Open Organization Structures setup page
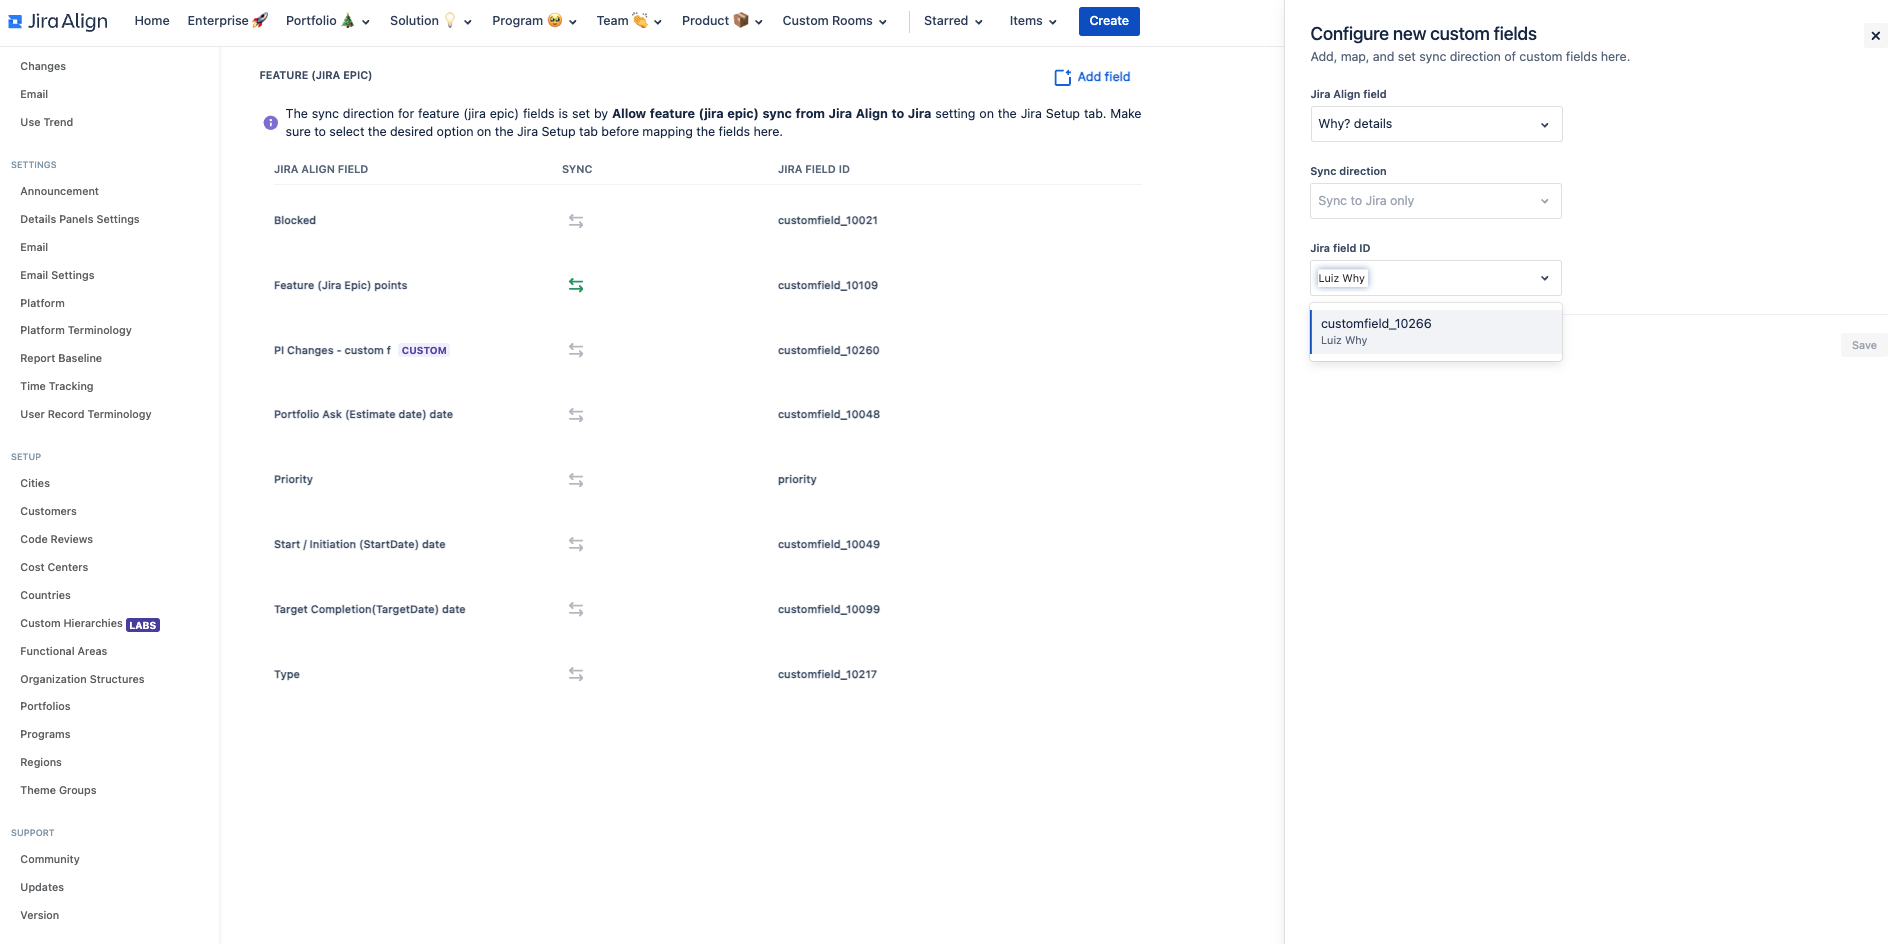 click(82, 680)
